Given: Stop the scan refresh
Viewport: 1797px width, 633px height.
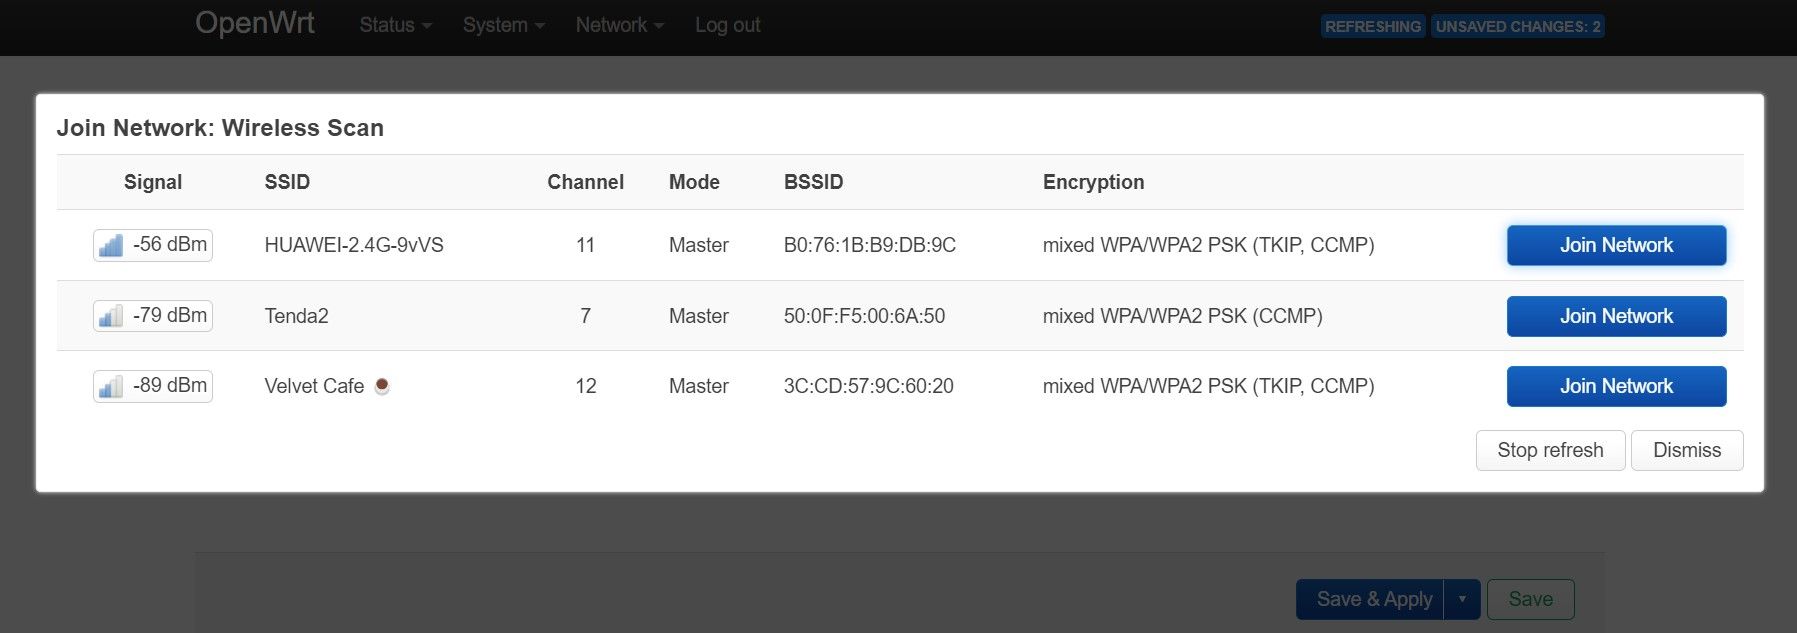Looking at the screenshot, I should coord(1550,450).
